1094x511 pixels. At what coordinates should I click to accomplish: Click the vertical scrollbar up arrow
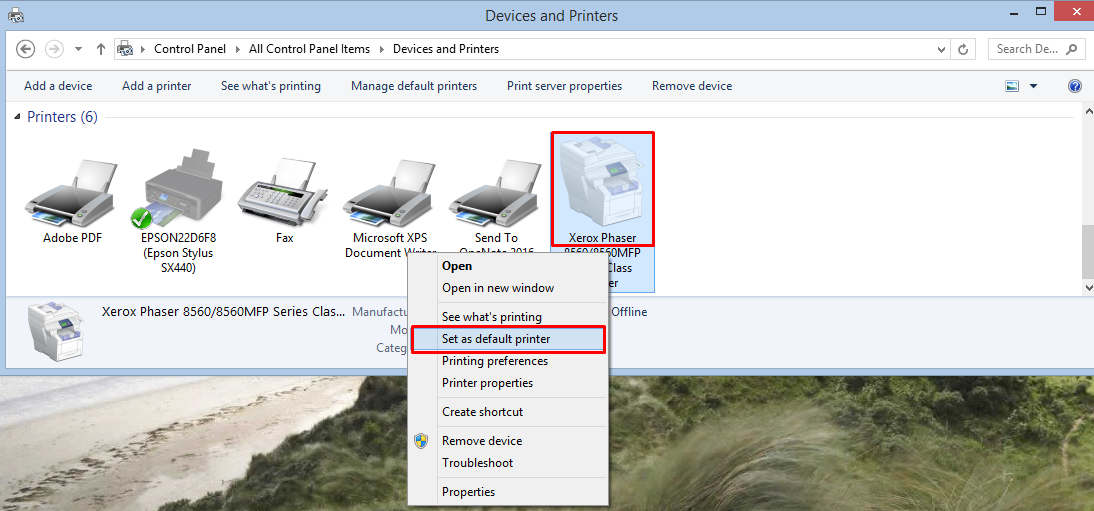click(1087, 110)
